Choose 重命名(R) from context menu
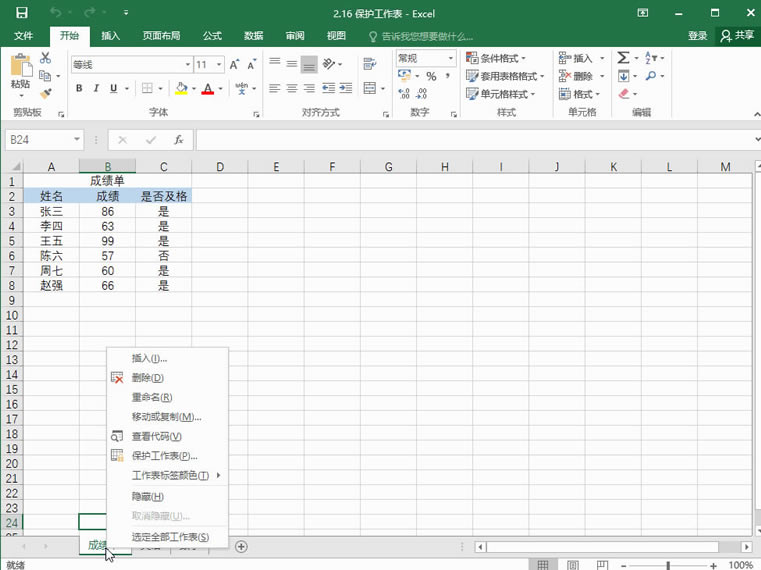 pyautogui.click(x=167, y=397)
